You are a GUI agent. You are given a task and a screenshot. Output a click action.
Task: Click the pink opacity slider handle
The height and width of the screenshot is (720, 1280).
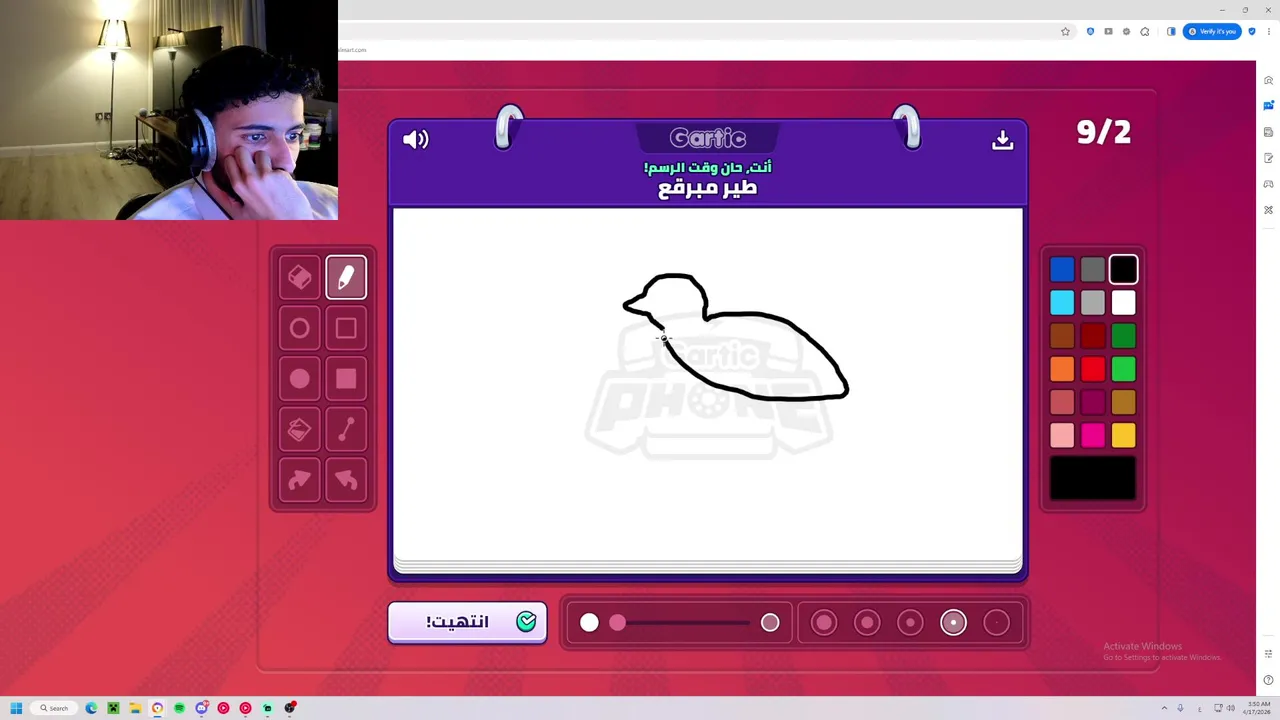click(617, 623)
